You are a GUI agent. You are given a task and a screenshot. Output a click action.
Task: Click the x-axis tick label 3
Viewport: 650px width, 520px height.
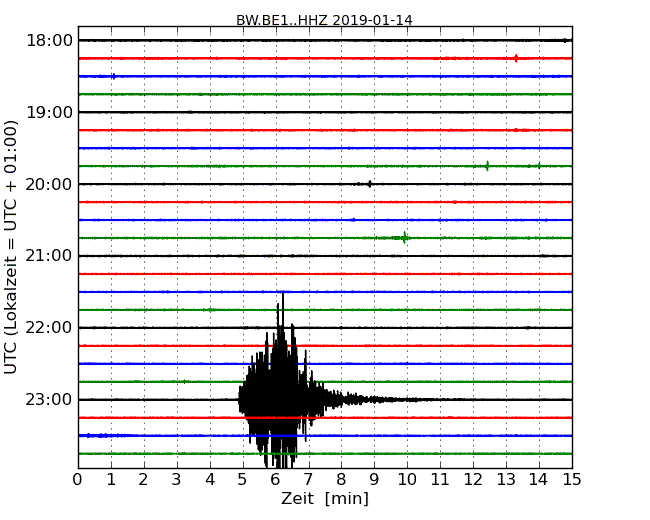coord(177,479)
